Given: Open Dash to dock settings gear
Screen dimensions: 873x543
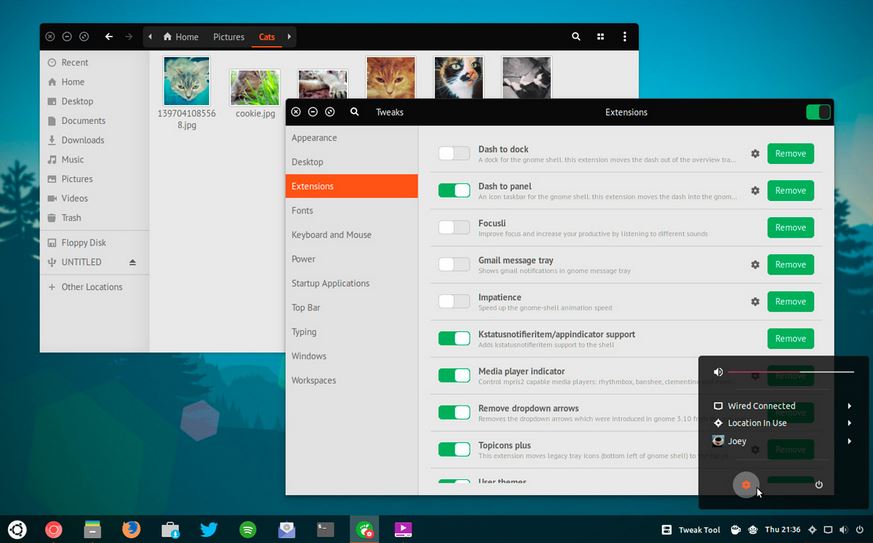Looking at the screenshot, I should [755, 154].
